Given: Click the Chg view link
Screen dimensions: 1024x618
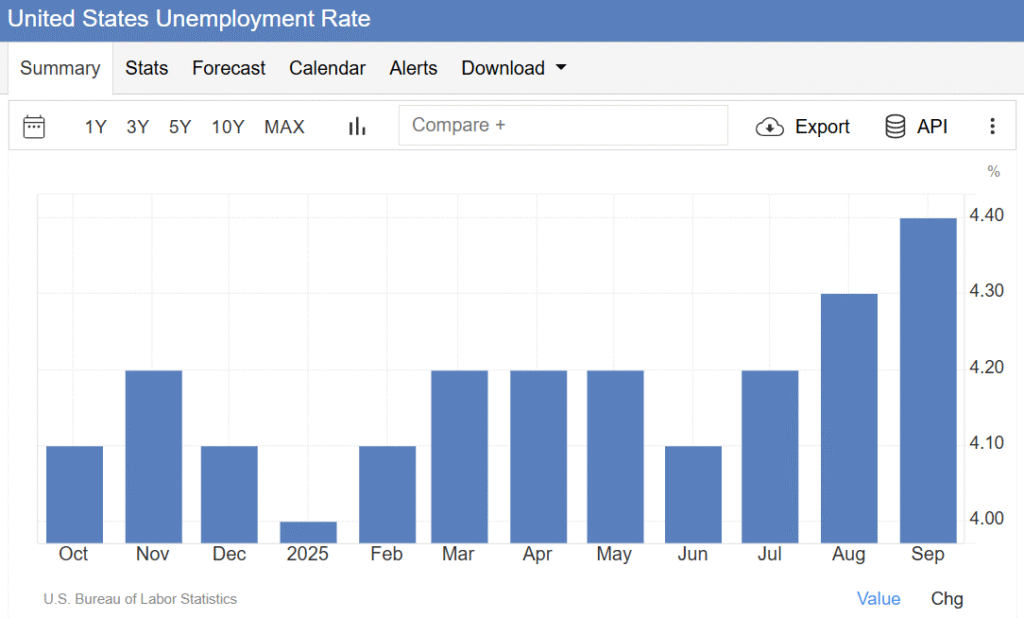Looking at the screenshot, I should [x=946, y=598].
